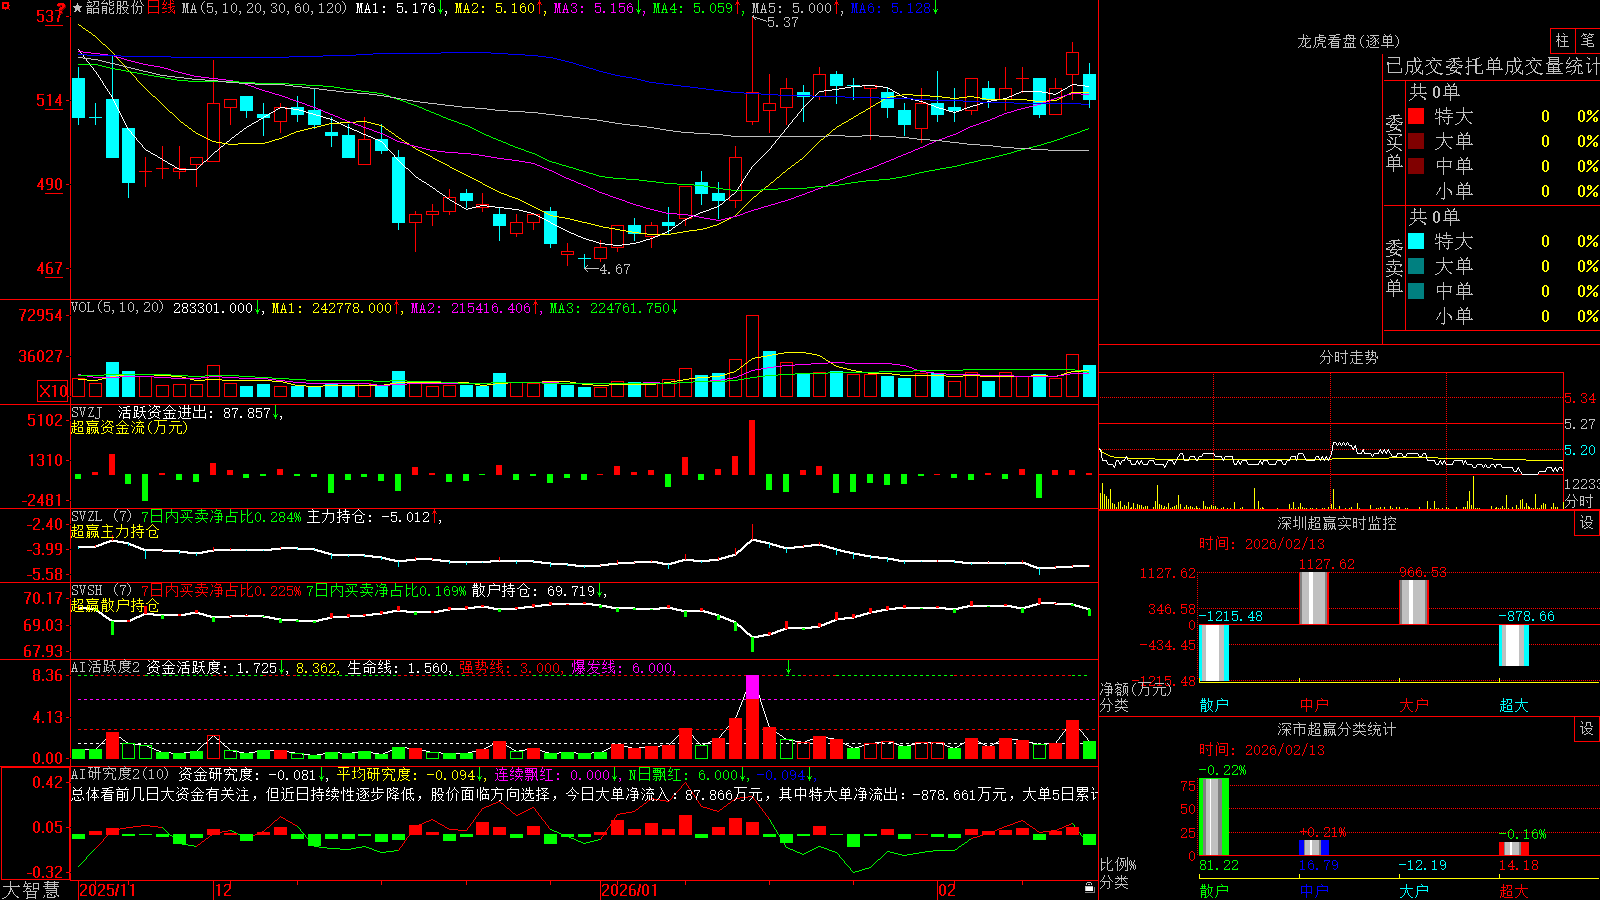Click the dark red 中单 buy-order swatch
Image resolution: width=1600 pixels, height=900 pixels.
coord(1416,166)
